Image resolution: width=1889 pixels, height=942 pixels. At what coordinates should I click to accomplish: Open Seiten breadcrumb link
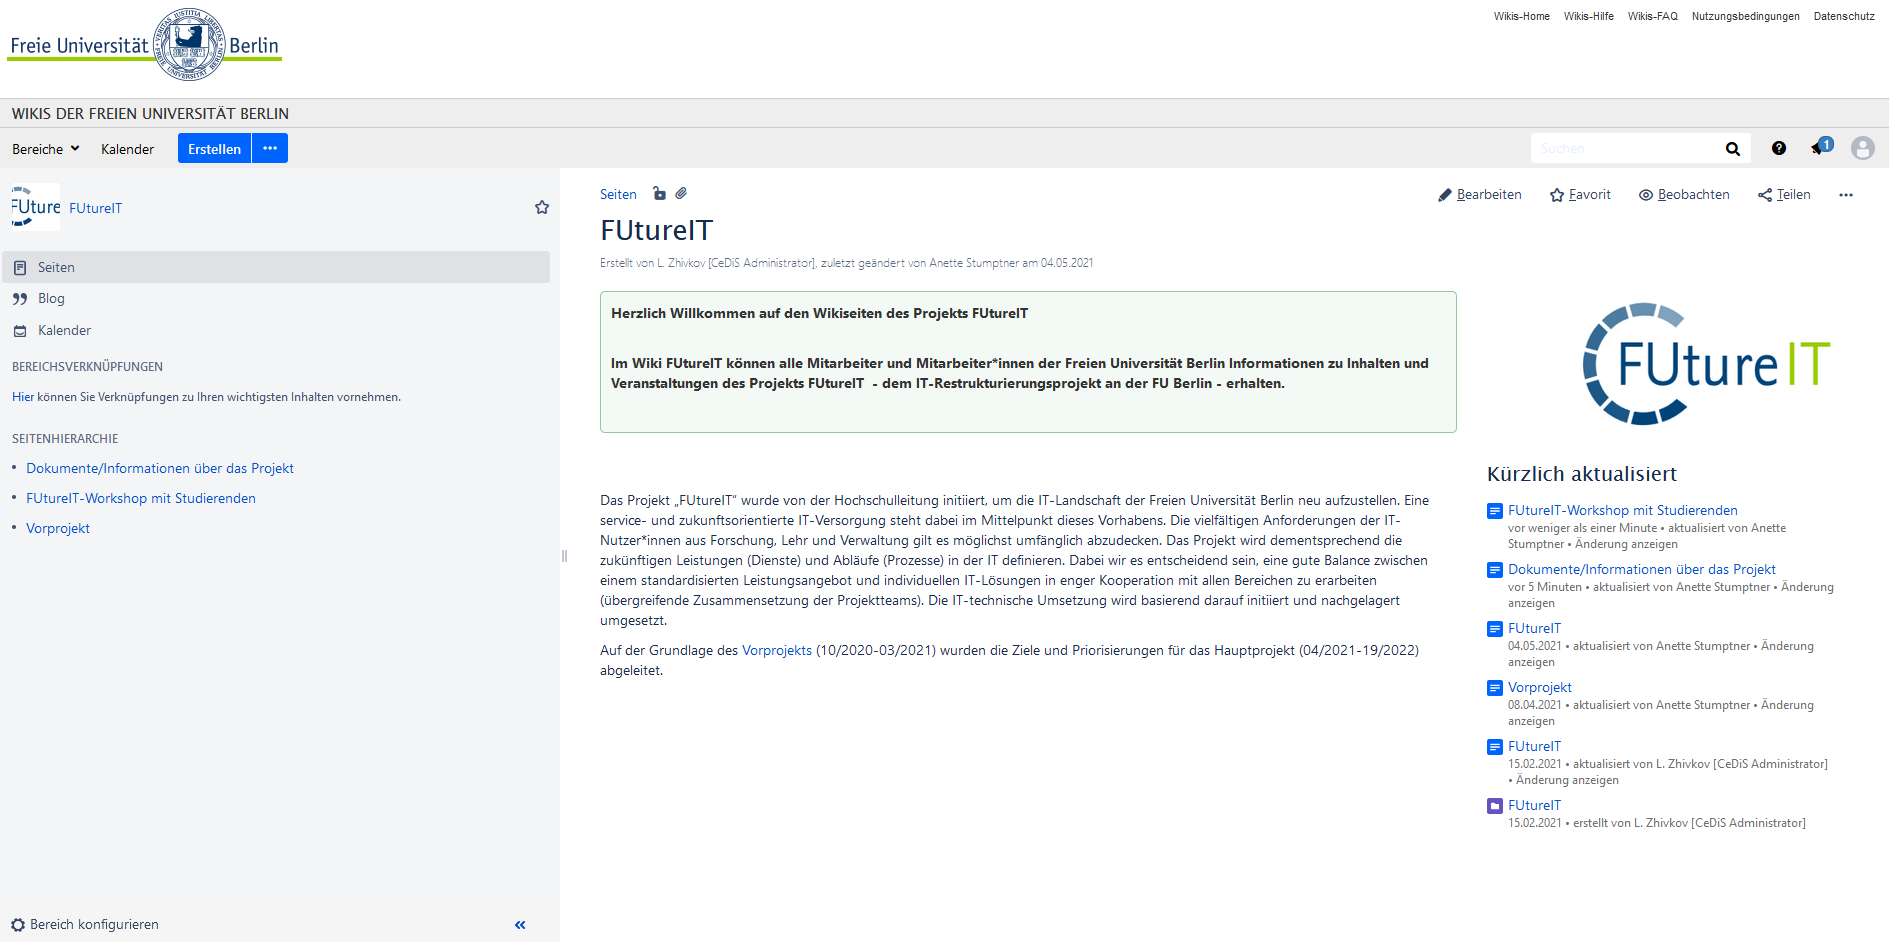[618, 194]
